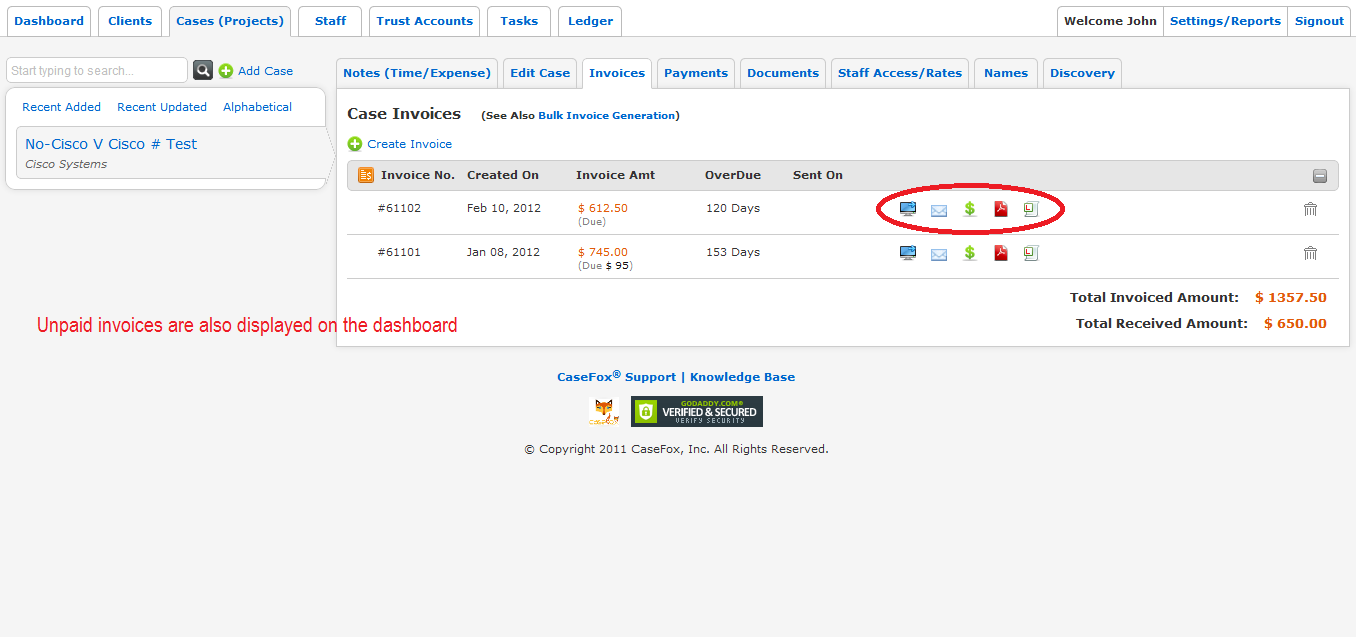Screen dimensions: 1356x637
Task: Focus the case search input field
Action: coord(97,70)
